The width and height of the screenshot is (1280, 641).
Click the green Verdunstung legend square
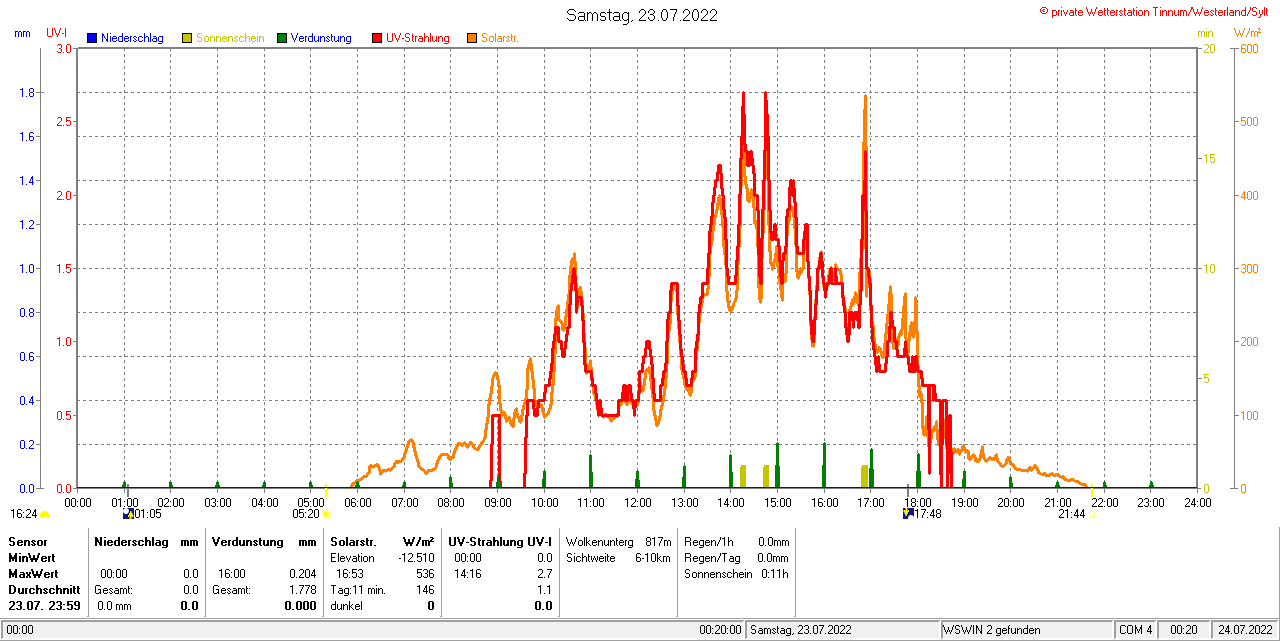(x=282, y=38)
